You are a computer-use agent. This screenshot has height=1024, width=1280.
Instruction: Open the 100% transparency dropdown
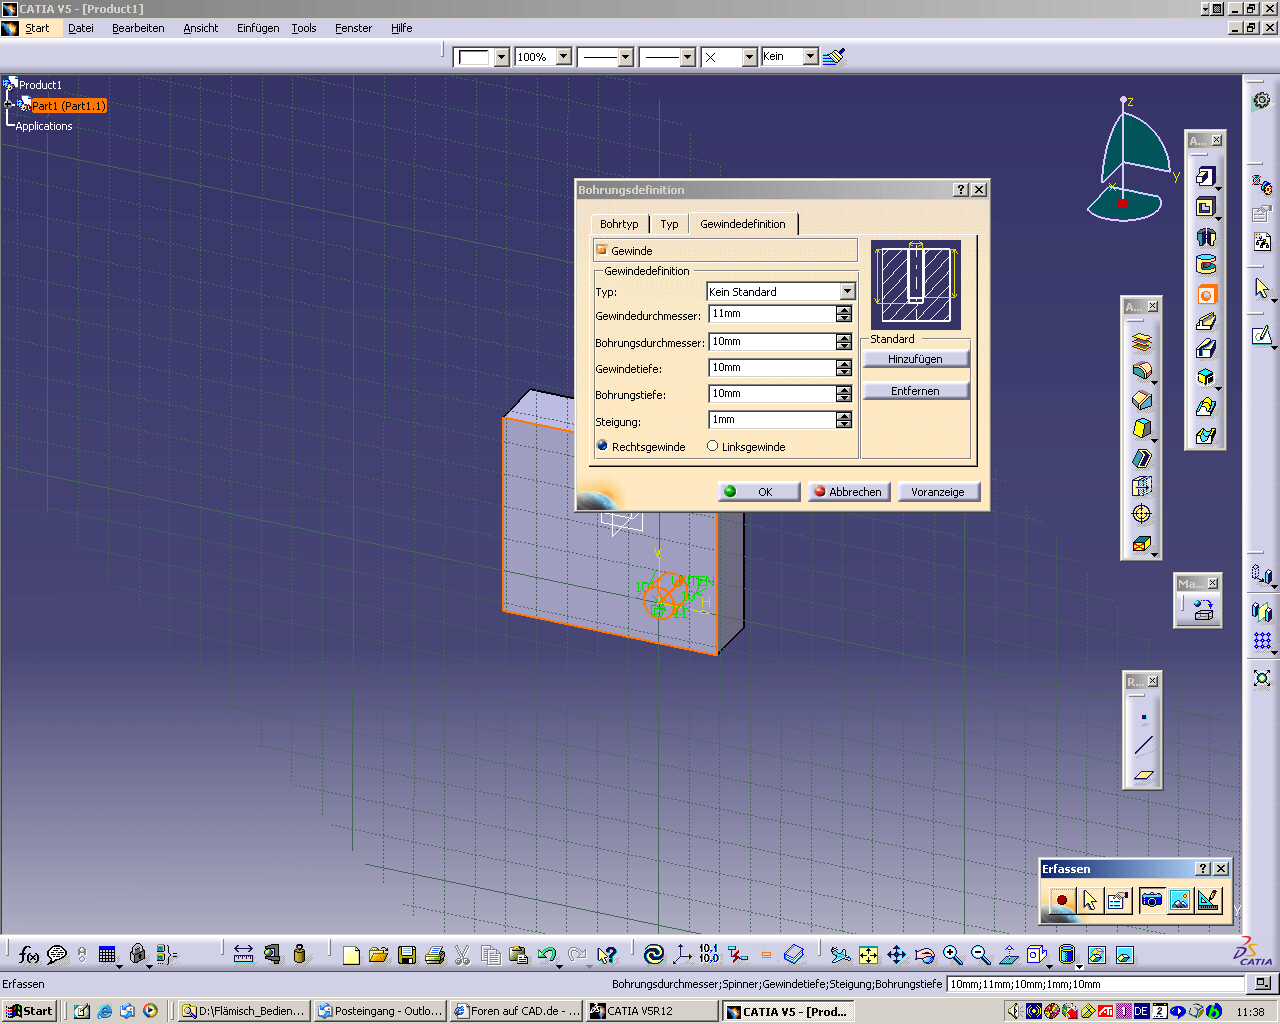(563, 56)
